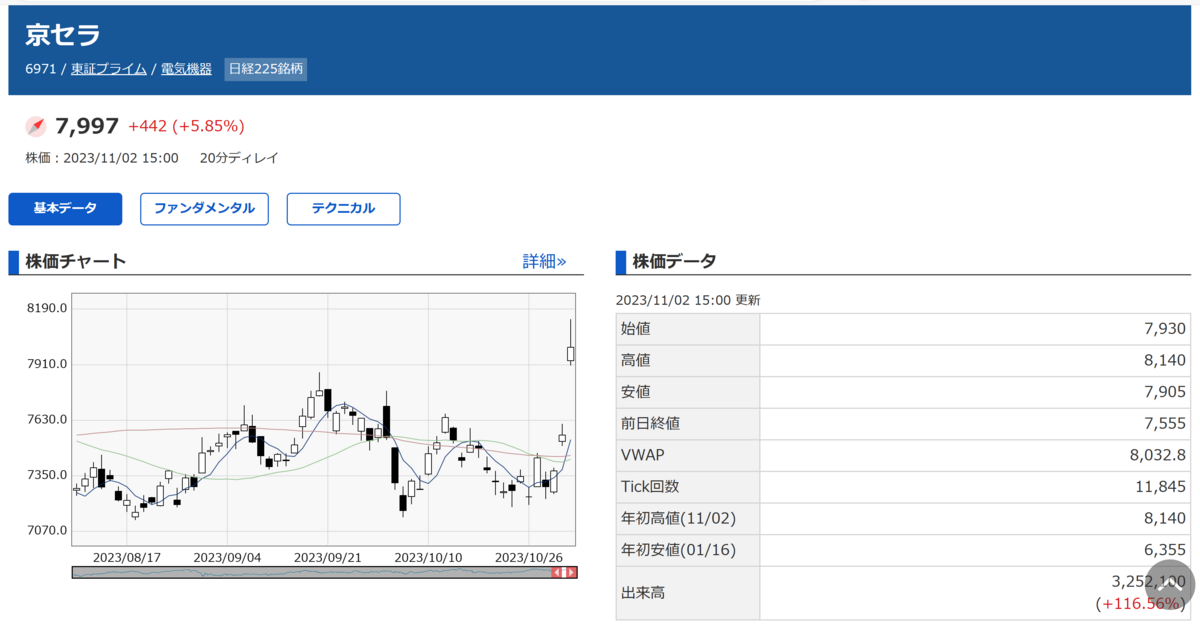Select the 基本データ tab

click(65, 209)
